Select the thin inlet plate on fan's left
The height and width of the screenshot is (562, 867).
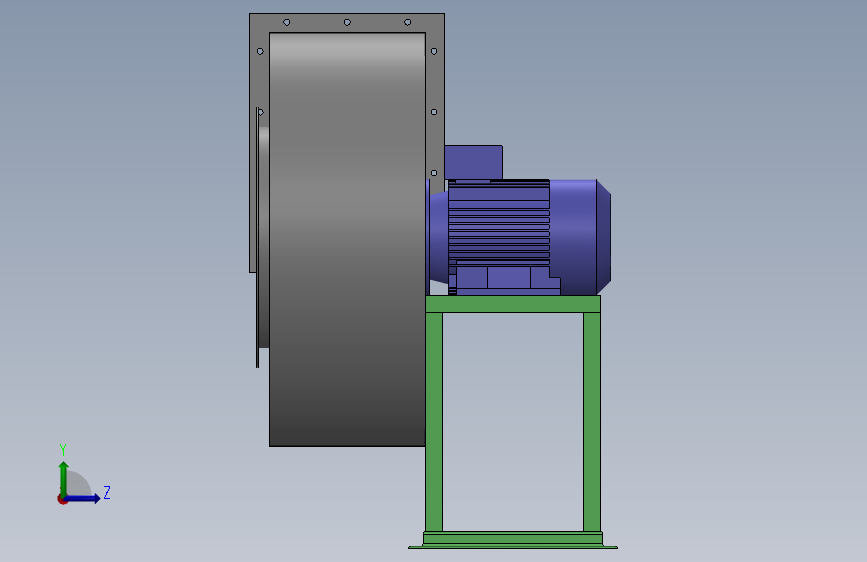257,238
